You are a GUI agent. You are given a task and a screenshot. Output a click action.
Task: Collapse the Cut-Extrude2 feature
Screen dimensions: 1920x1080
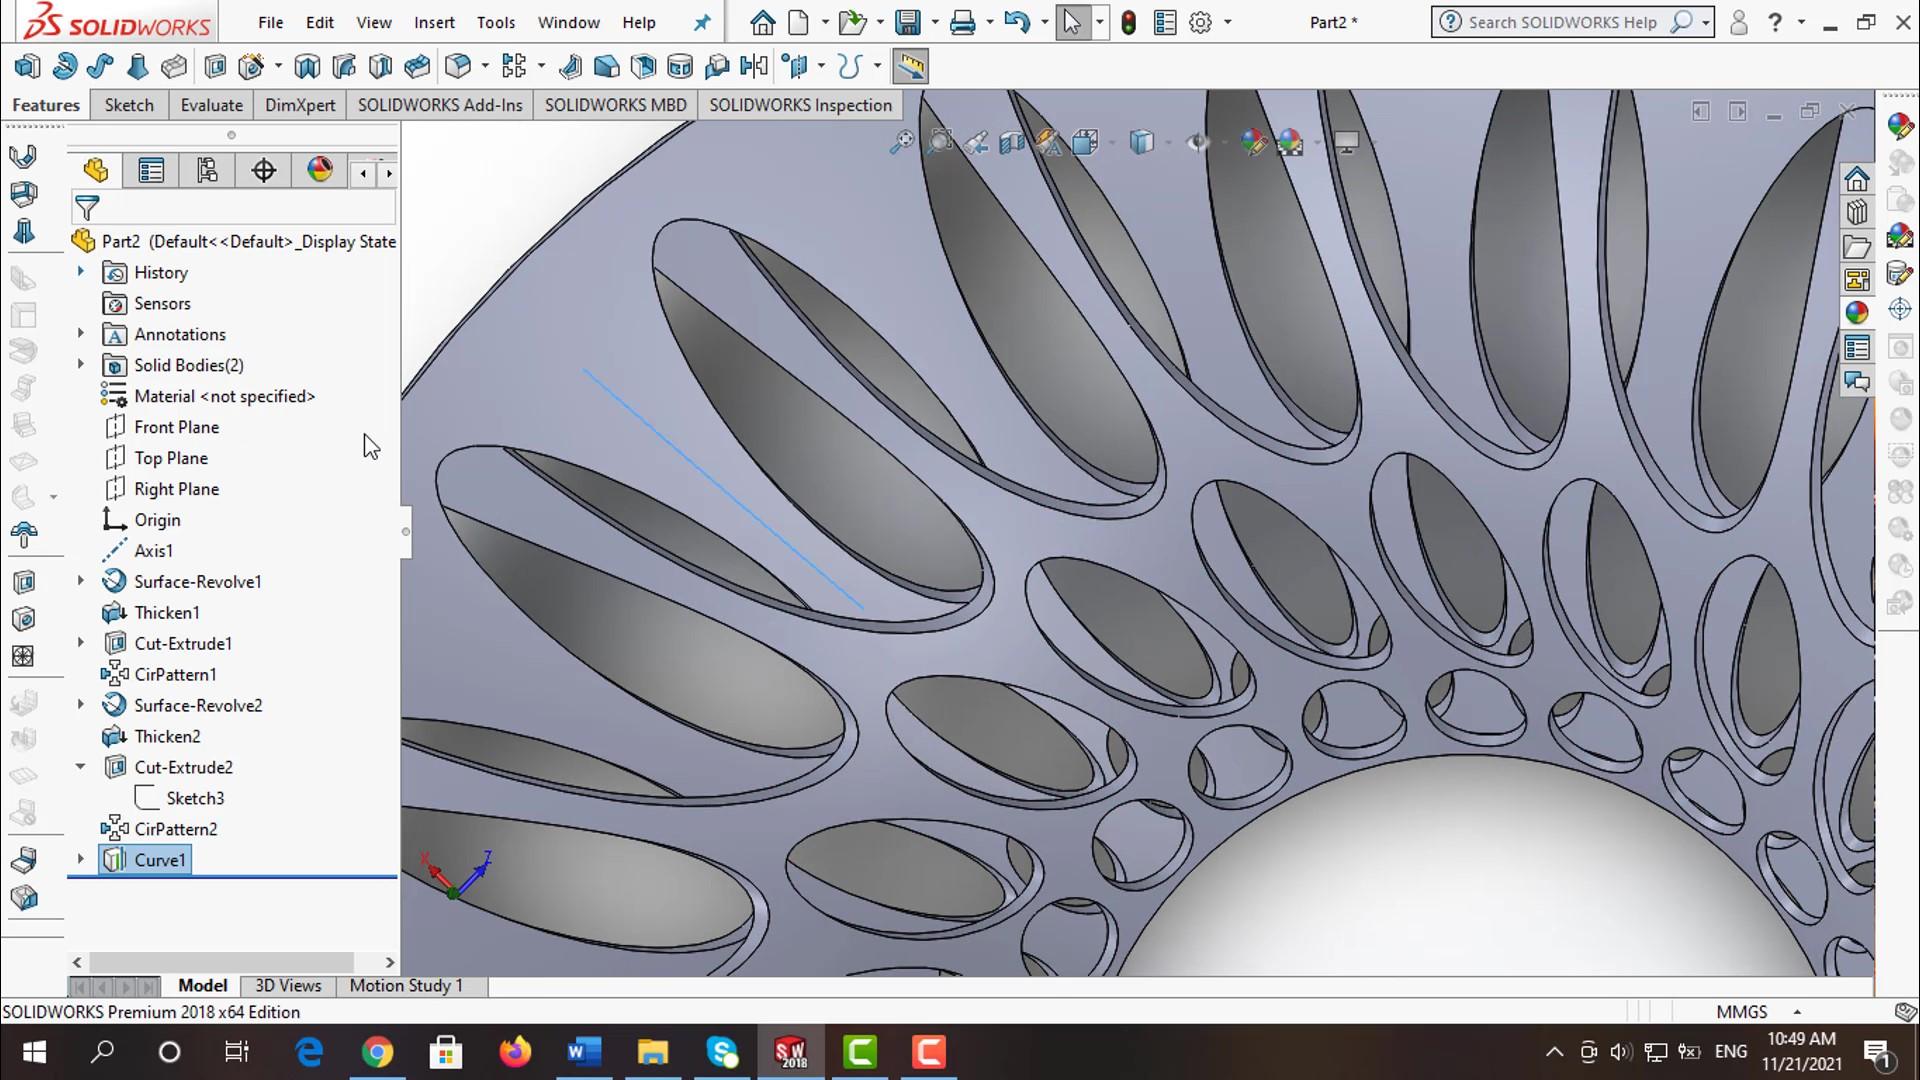[81, 767]
